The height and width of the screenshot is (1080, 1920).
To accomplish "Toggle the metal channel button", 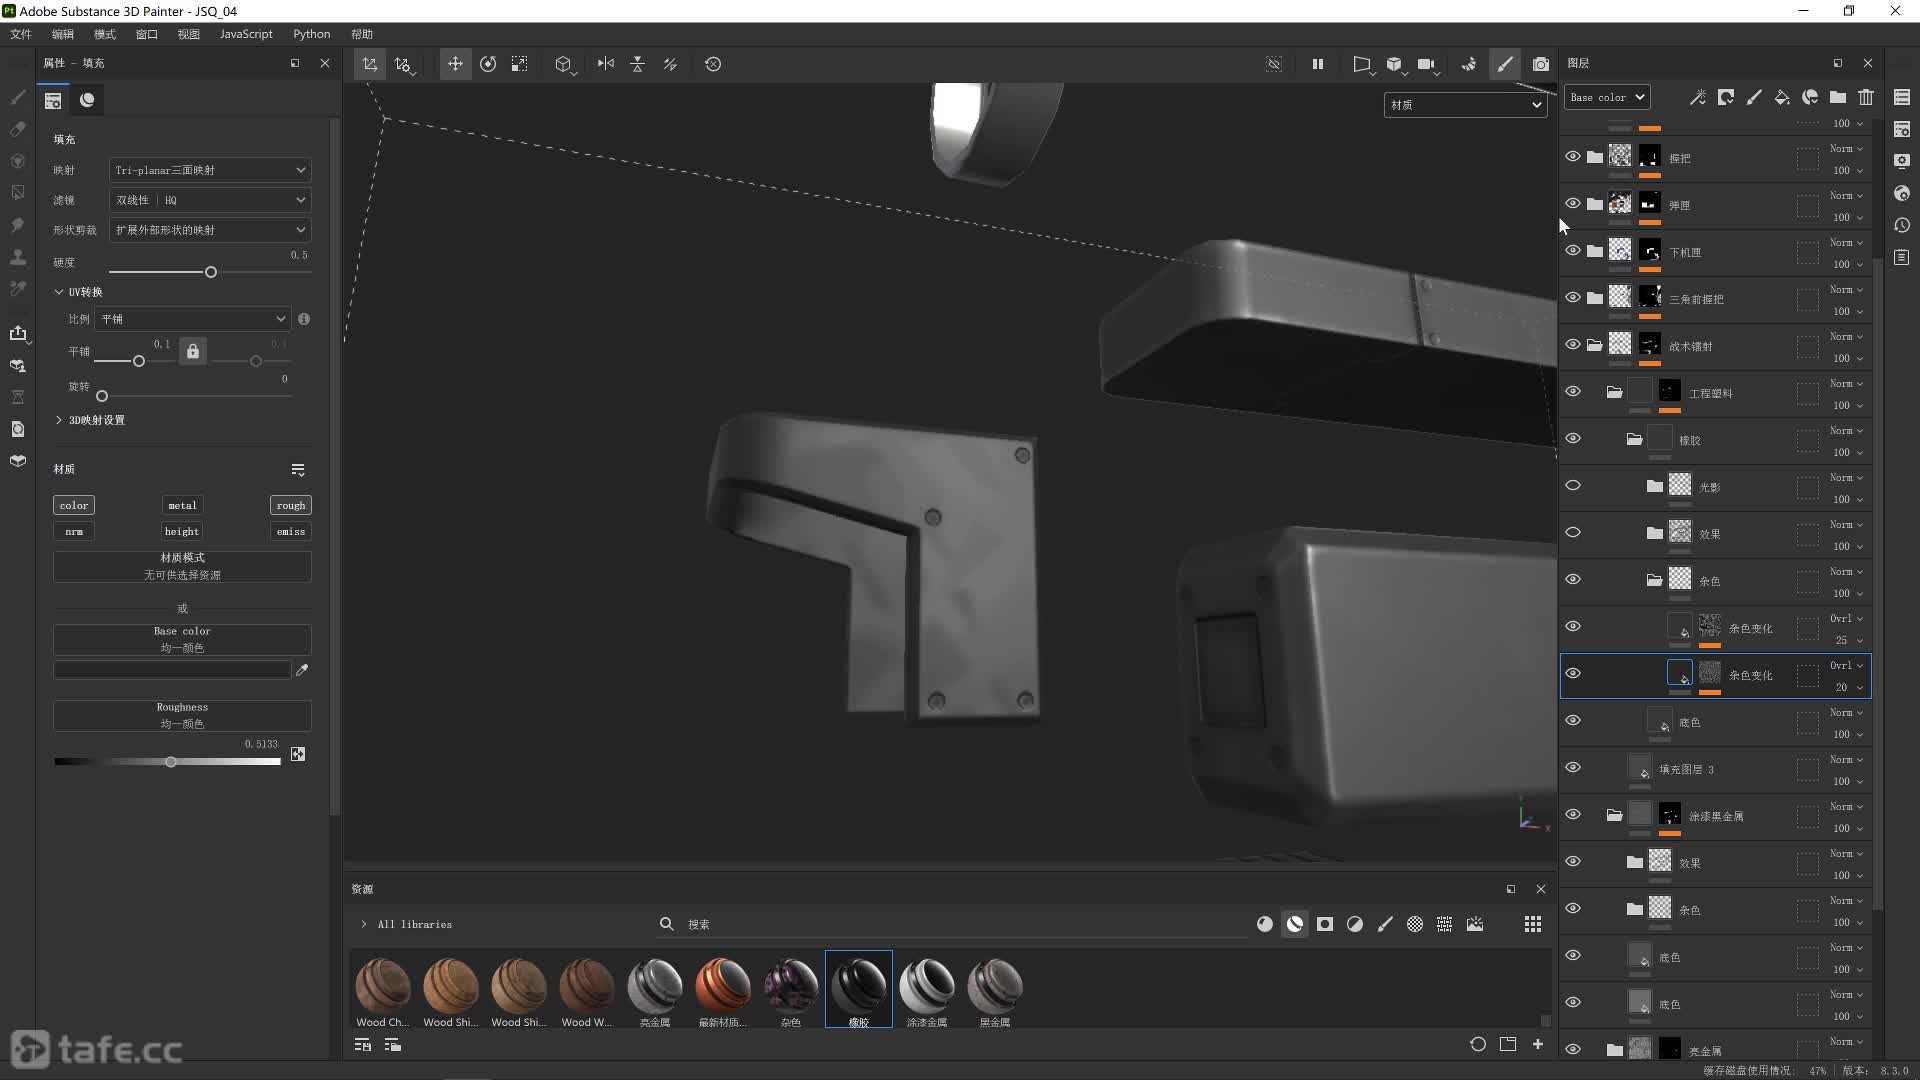I will point(182,505).
